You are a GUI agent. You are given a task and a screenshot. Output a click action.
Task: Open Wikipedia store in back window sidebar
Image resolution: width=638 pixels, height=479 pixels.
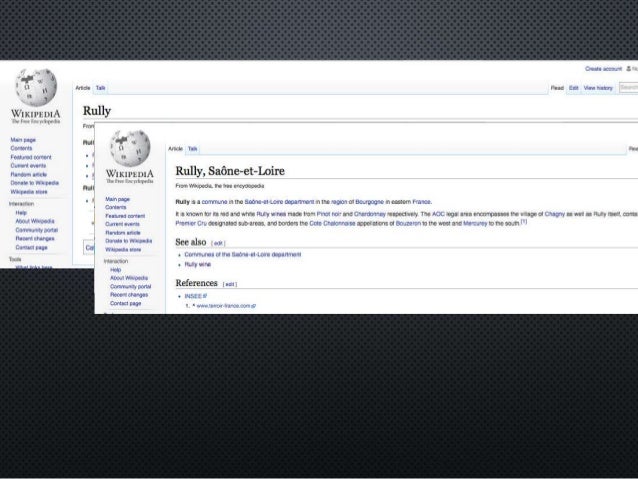29,192
